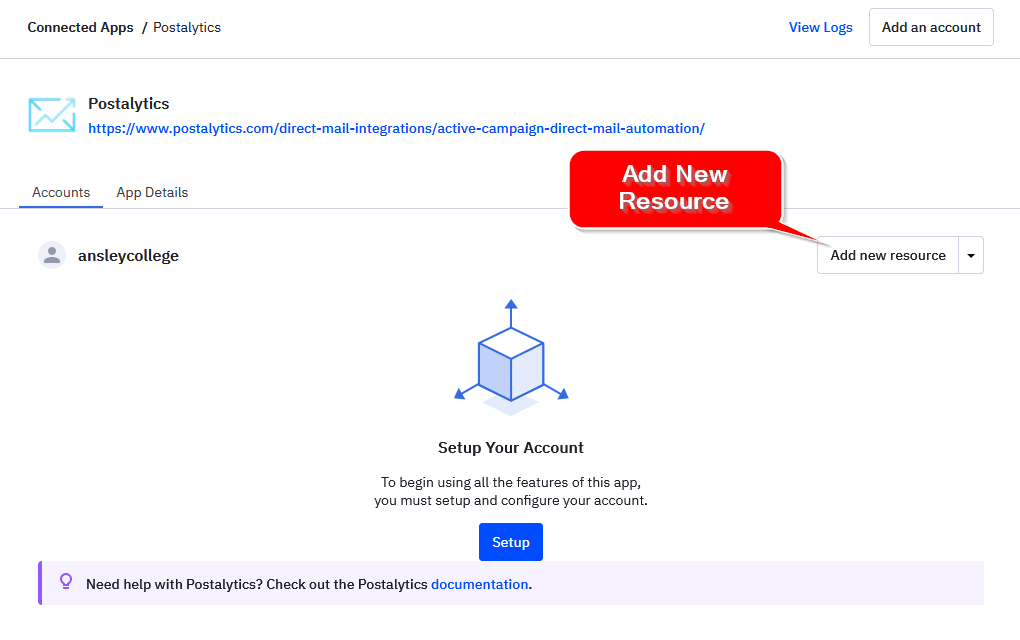Open dropdown arrow beside Add new resource
The image size is (1020, 640).
pyautogui.click(x=971, y=255)
